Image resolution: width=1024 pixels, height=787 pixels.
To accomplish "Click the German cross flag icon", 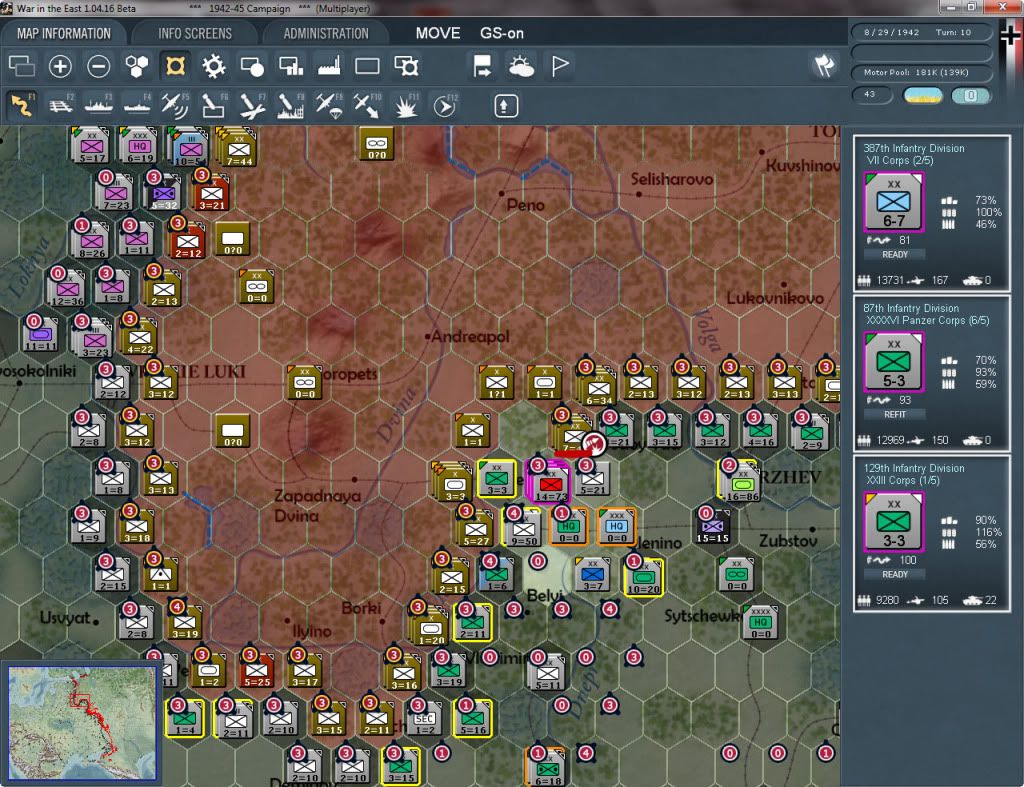I will click(x=1011, y=35).
